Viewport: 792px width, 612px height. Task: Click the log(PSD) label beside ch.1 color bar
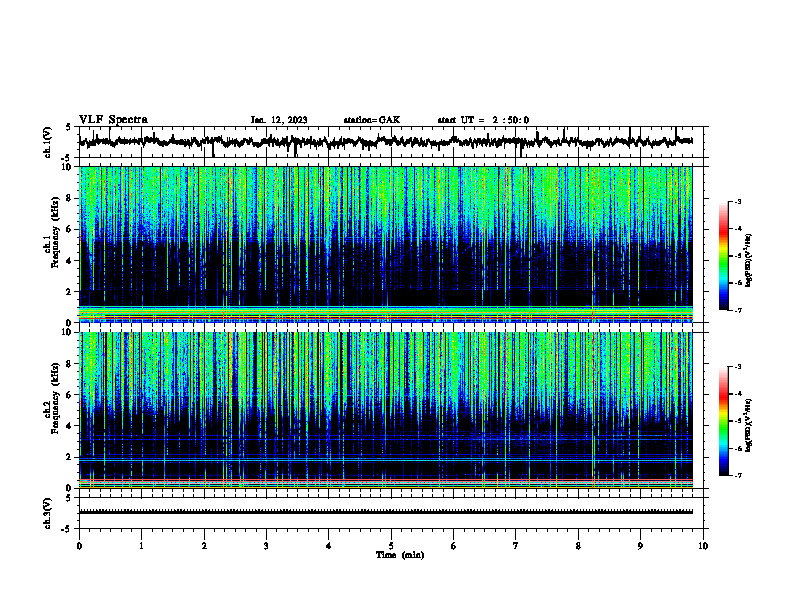[749, 261]
